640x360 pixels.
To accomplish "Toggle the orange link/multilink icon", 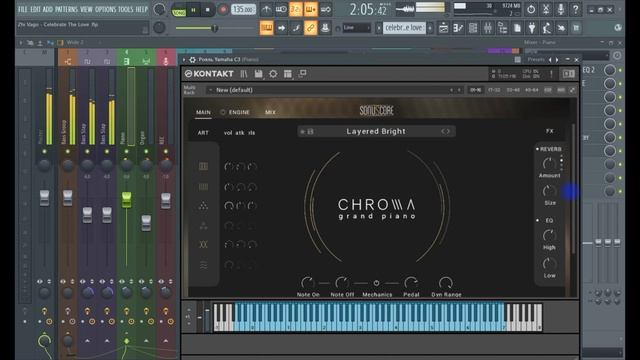I will 310,28.
